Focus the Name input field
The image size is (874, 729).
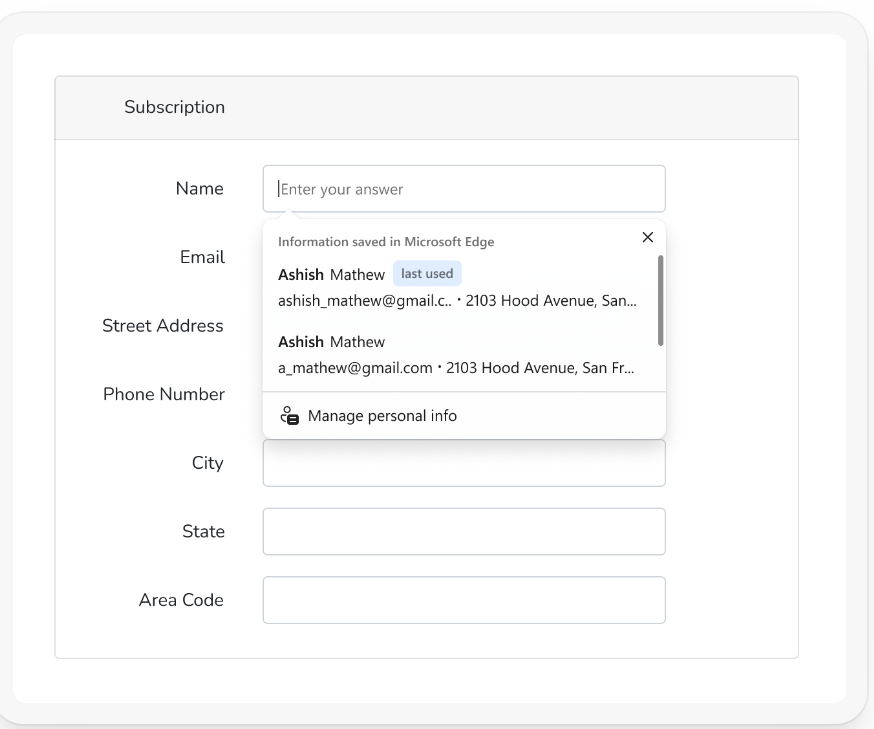(464, 189)
